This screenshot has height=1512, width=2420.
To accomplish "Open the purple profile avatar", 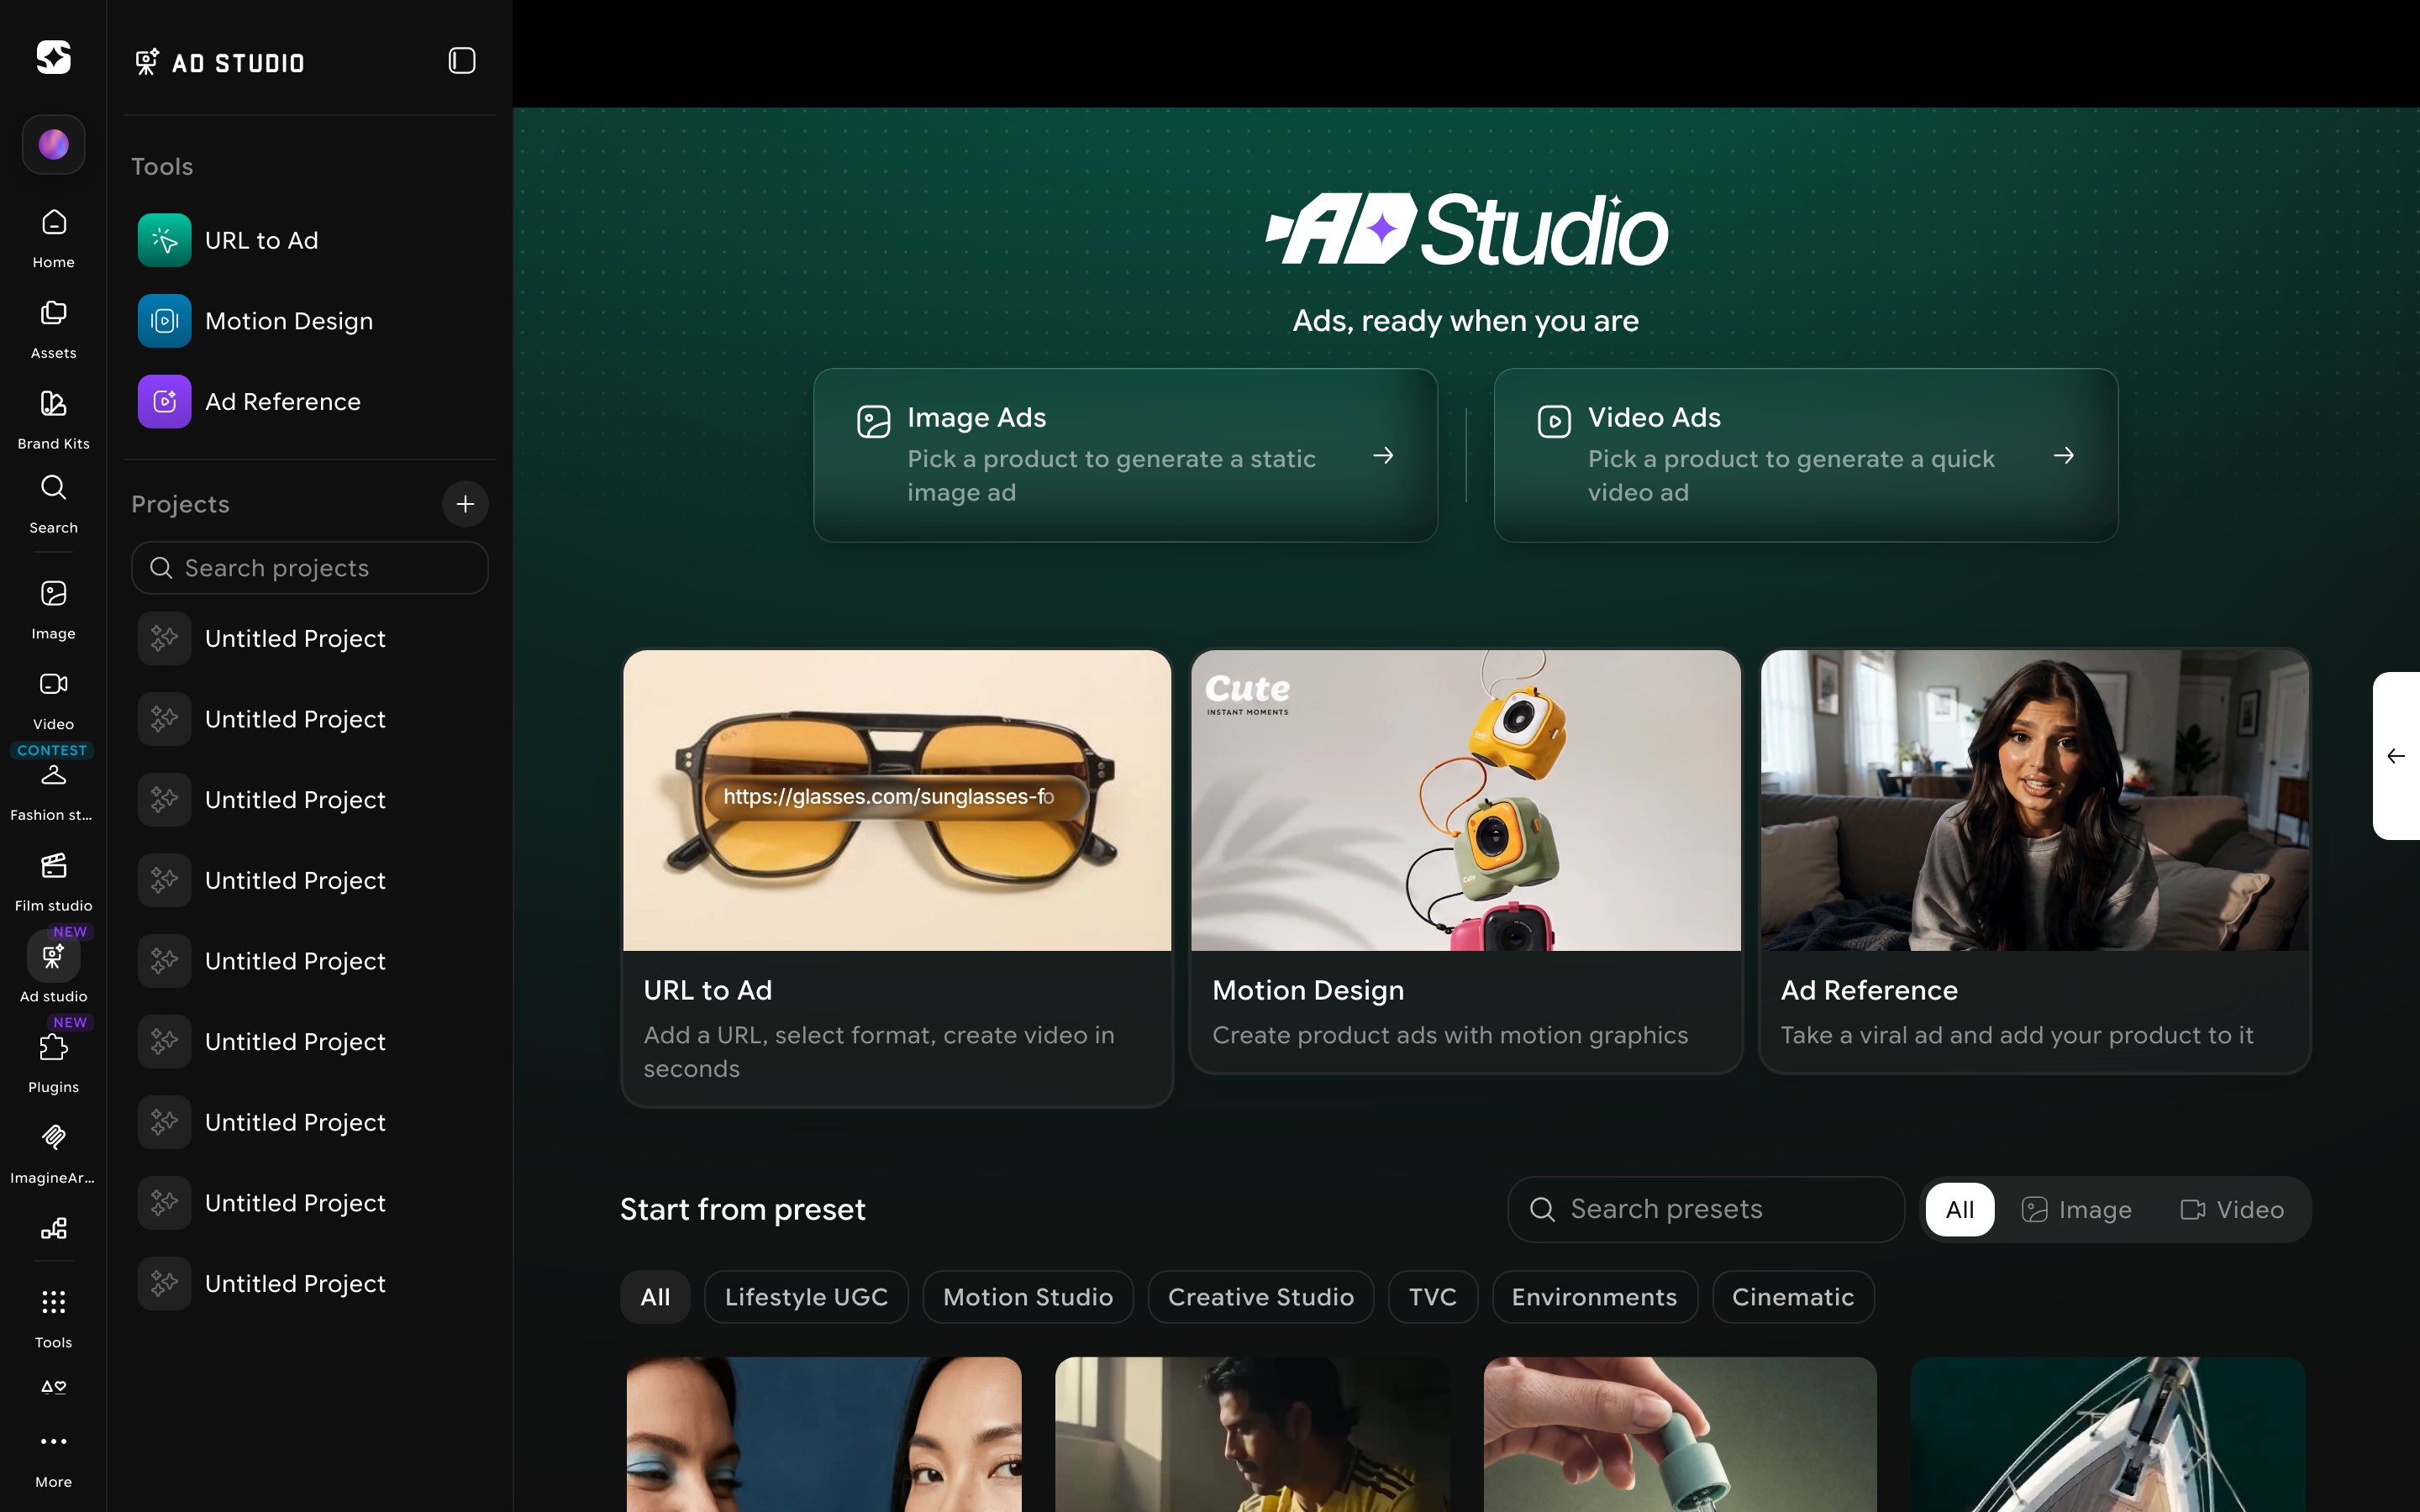I will (x=53, y=144).
